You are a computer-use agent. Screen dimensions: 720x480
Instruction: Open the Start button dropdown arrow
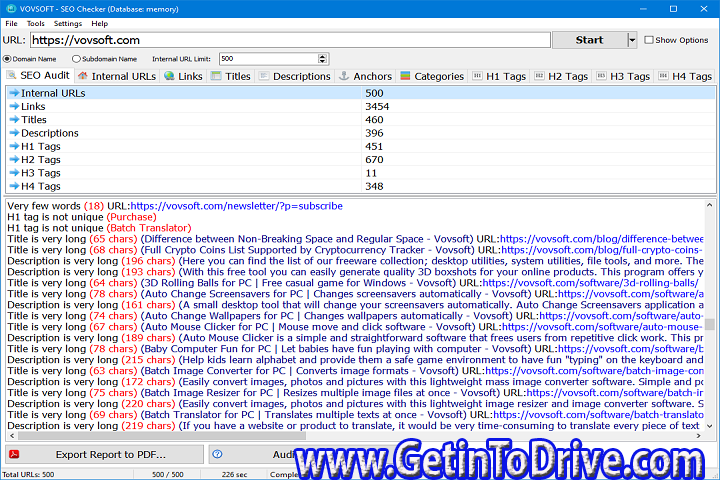632,40
